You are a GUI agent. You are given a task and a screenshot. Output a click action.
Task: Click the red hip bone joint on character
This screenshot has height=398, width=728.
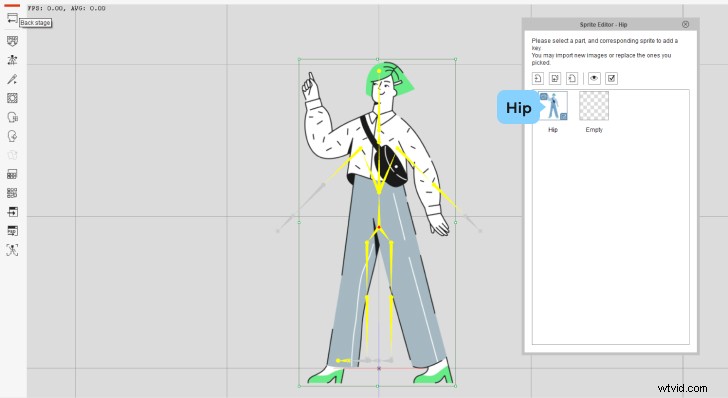coord(379,227)
